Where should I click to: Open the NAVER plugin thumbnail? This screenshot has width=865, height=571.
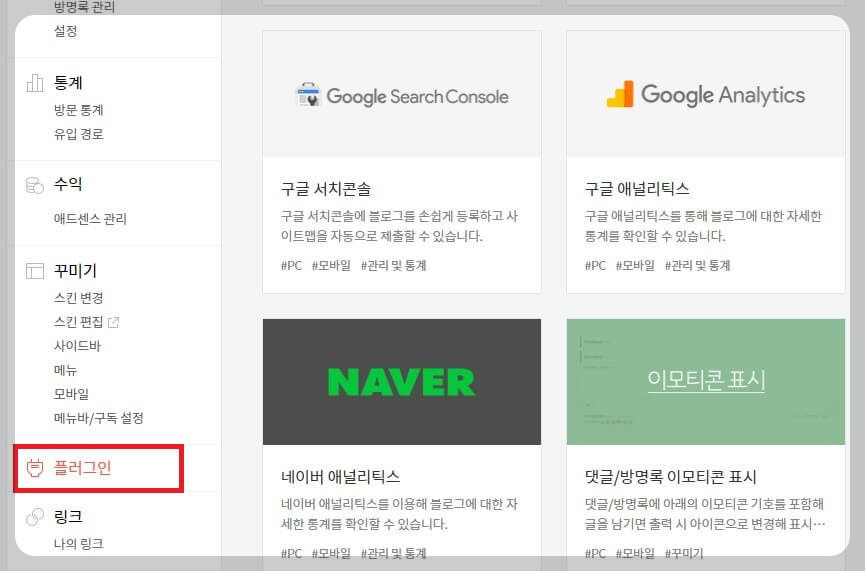[402, 382]
